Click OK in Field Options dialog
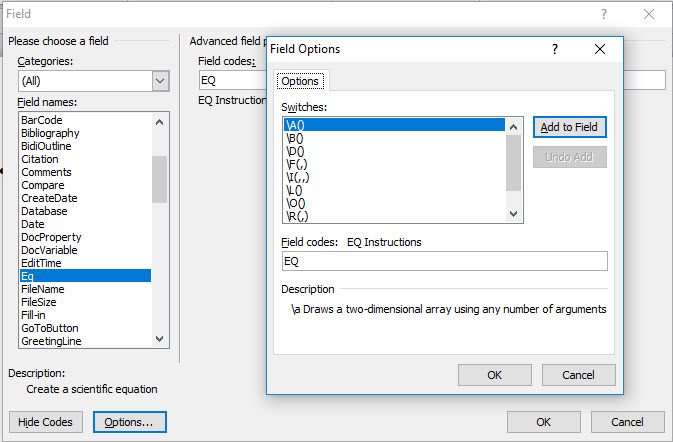Screen dimensions: 673x442 click(494, 375)
